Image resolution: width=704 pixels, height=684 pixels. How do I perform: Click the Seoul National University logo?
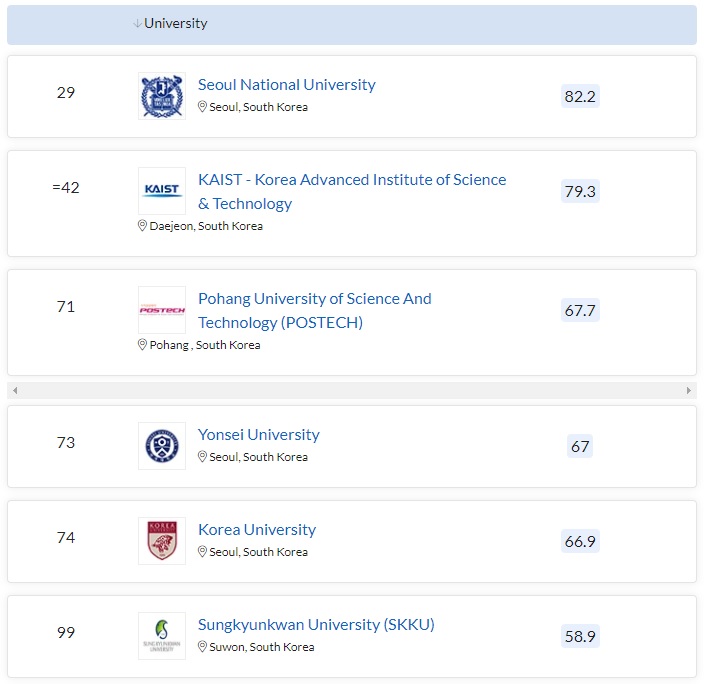click(162, 96)
